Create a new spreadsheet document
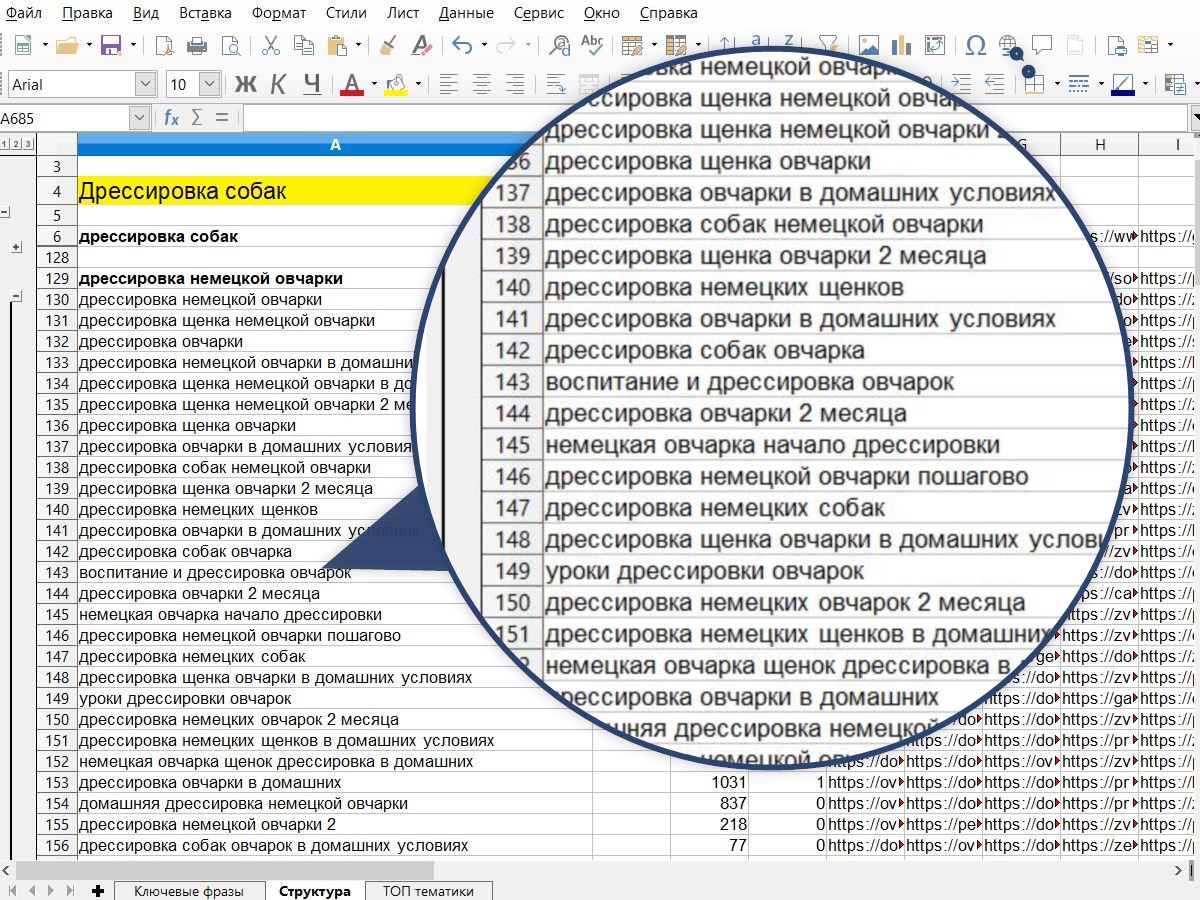The image size is (1200, 900). pos(23,45)
